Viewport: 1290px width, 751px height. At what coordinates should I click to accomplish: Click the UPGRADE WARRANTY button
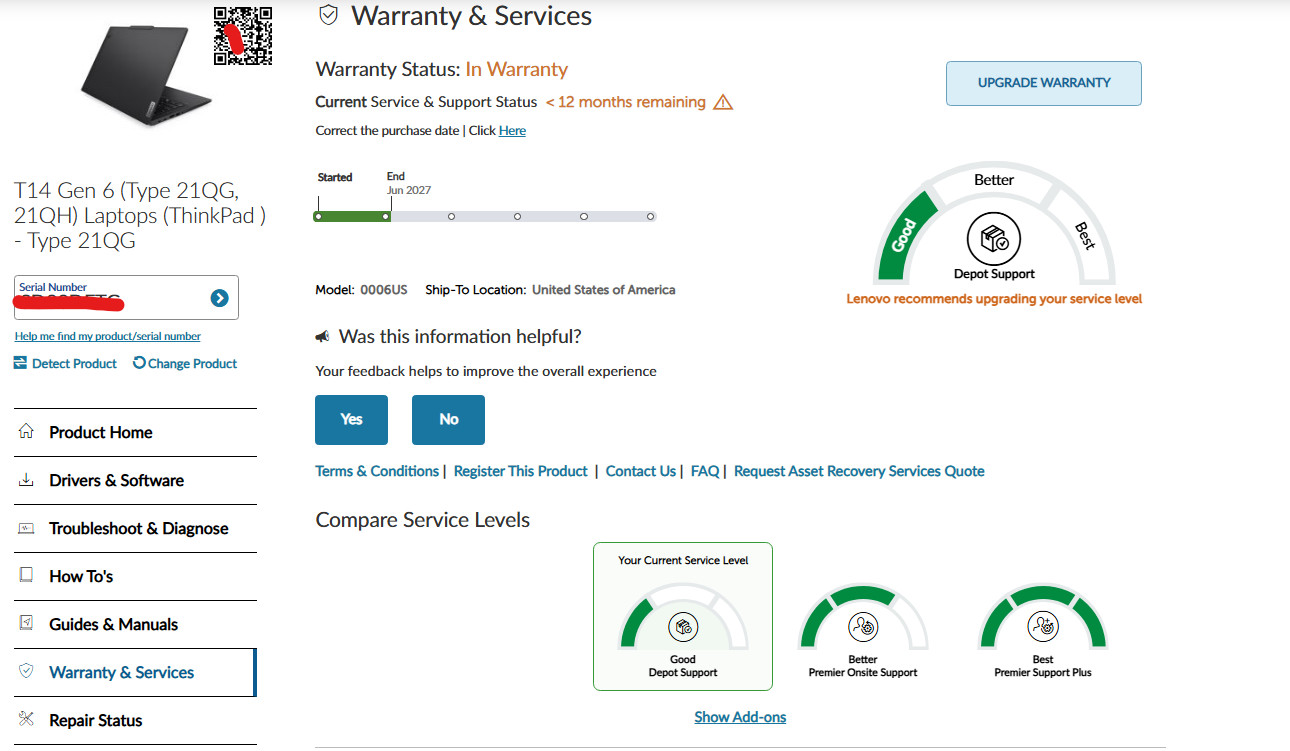pos(1044,83)
